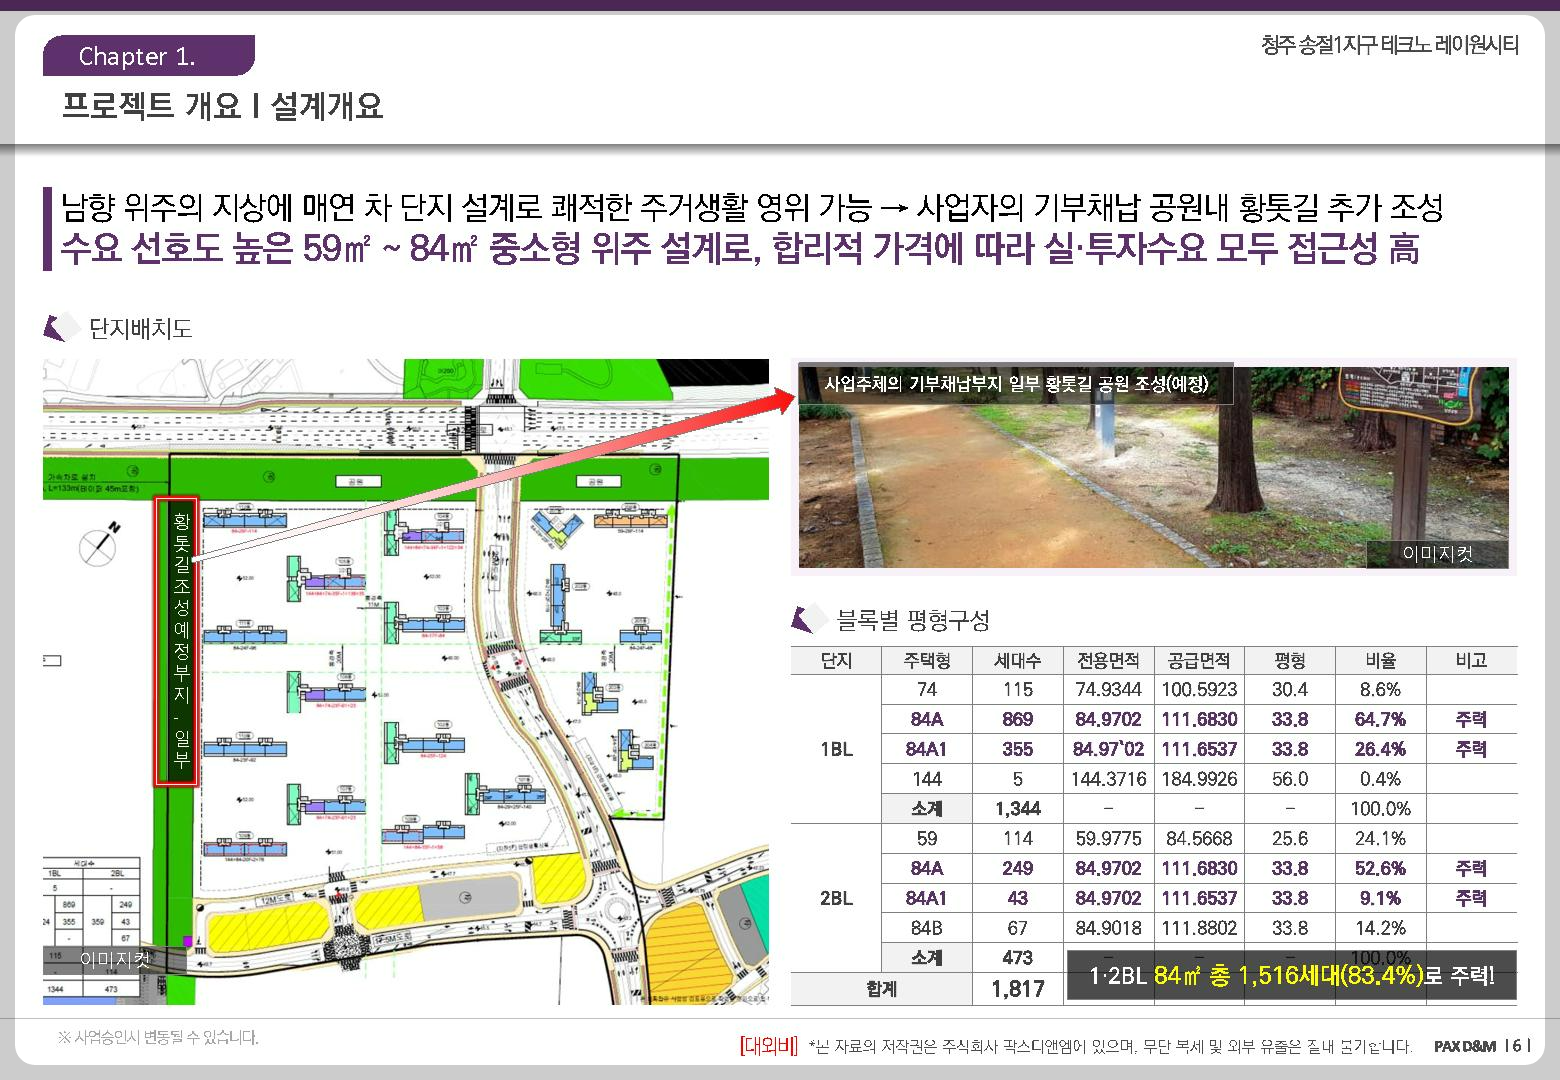Viewport: 1560px width, 1080px height.
Task: Select the 단지배치도 section heading
Action: tap(141, 328)
